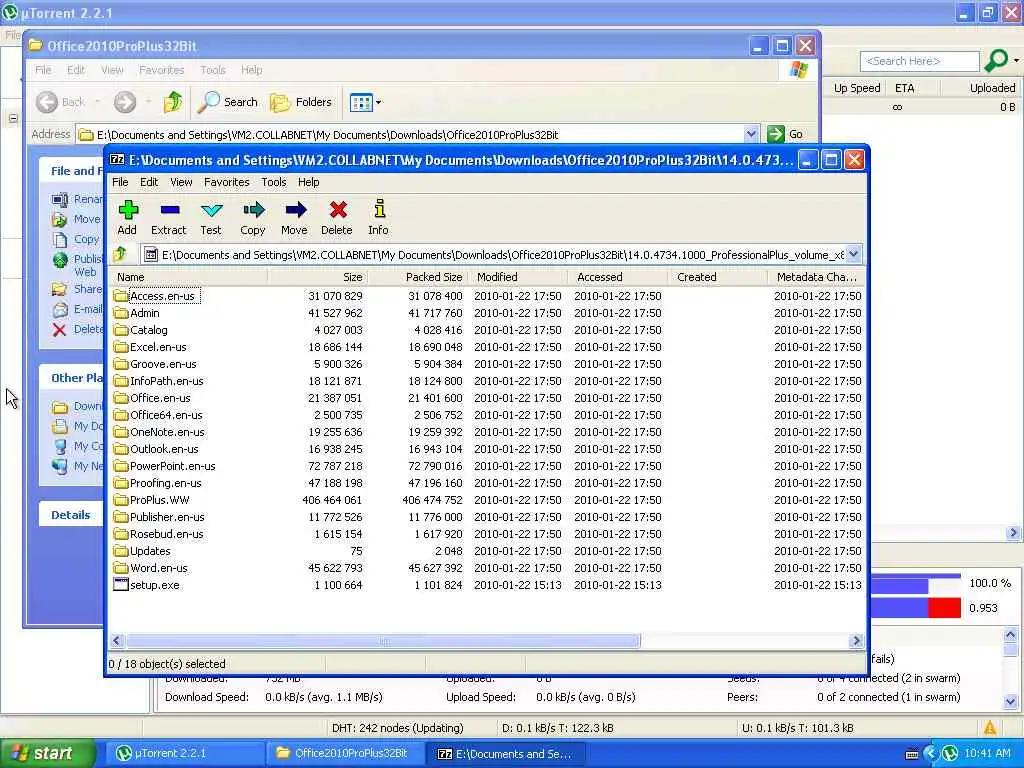Click the 7-Zip scrollbar right arrow
The width and height of the screenshot is (1024, 768).
[856, 641]
